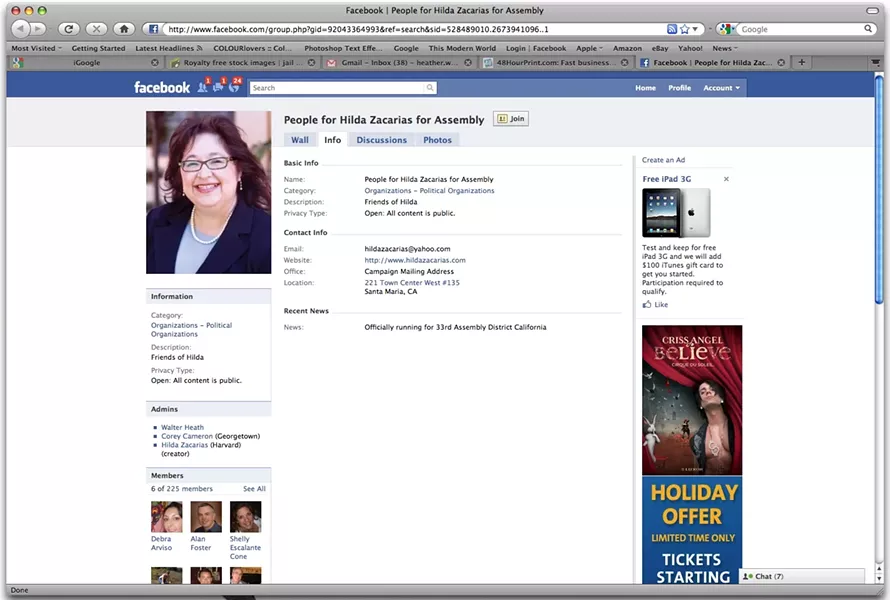
Task: Reload the page with the refresh icon
Action: pos(69,28)
